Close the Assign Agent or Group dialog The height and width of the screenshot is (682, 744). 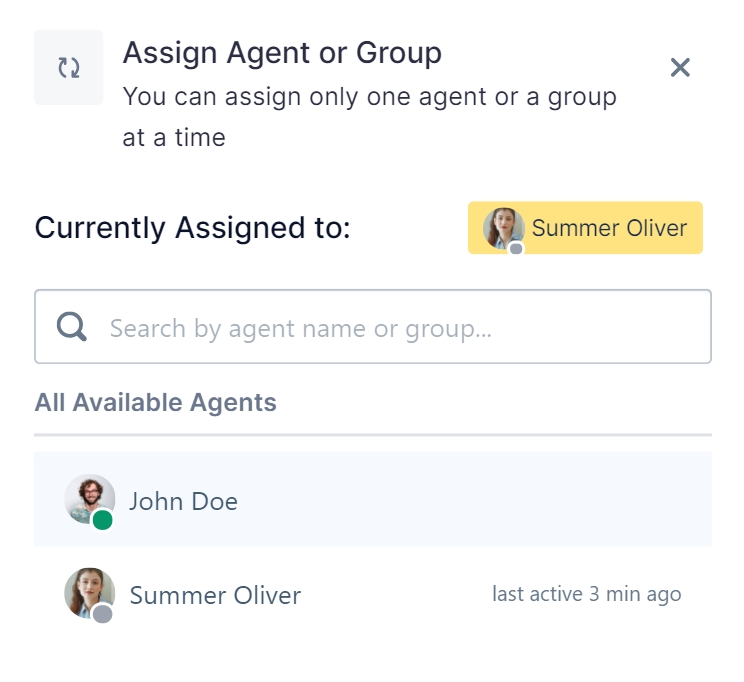[x=680, y=67]
